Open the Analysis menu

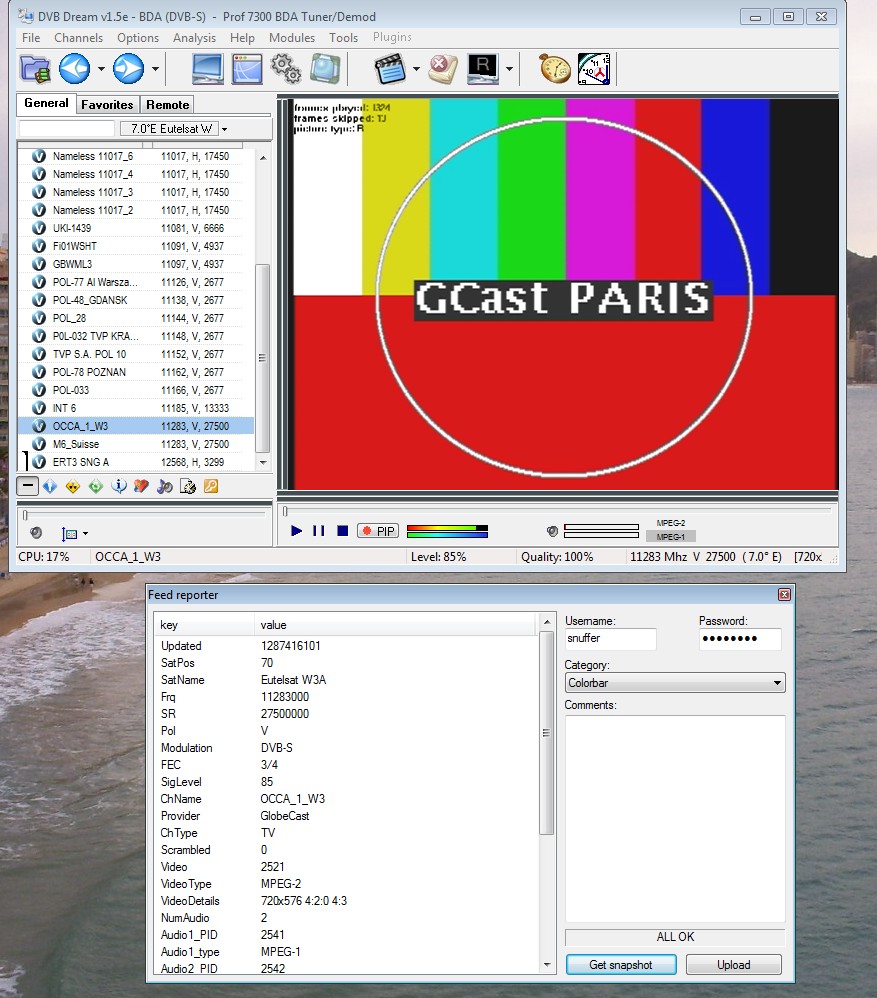[195, 38]
